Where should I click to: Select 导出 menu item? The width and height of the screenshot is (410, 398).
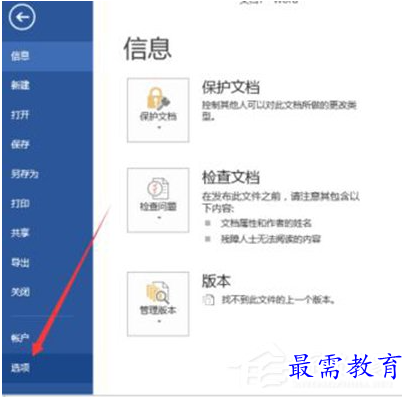coord(47,262)
